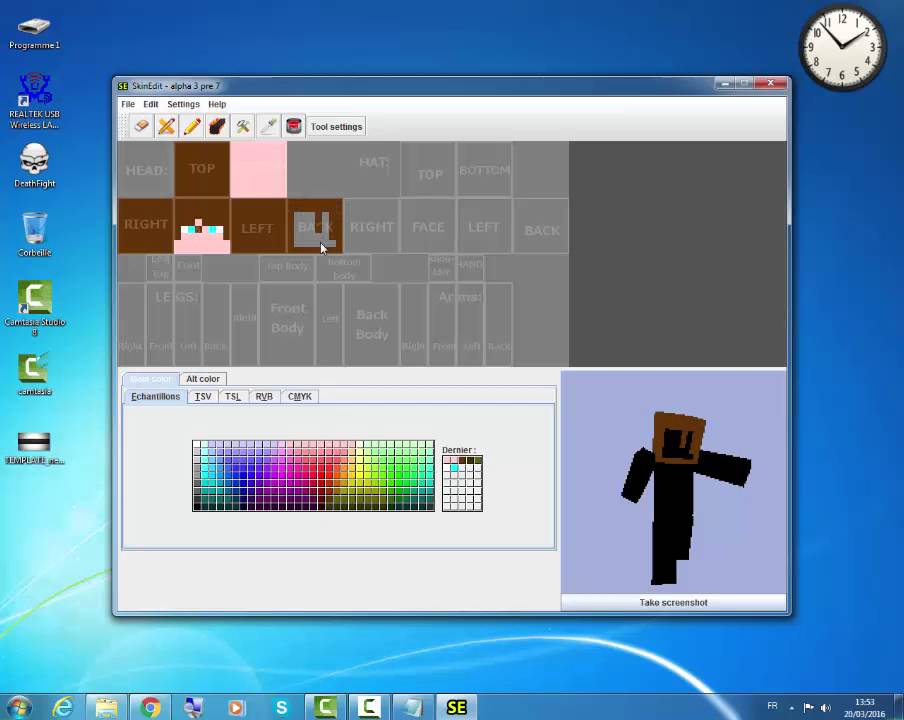Switch to the TSL color tab
904x720 pixels.
(x=233, y=397)
